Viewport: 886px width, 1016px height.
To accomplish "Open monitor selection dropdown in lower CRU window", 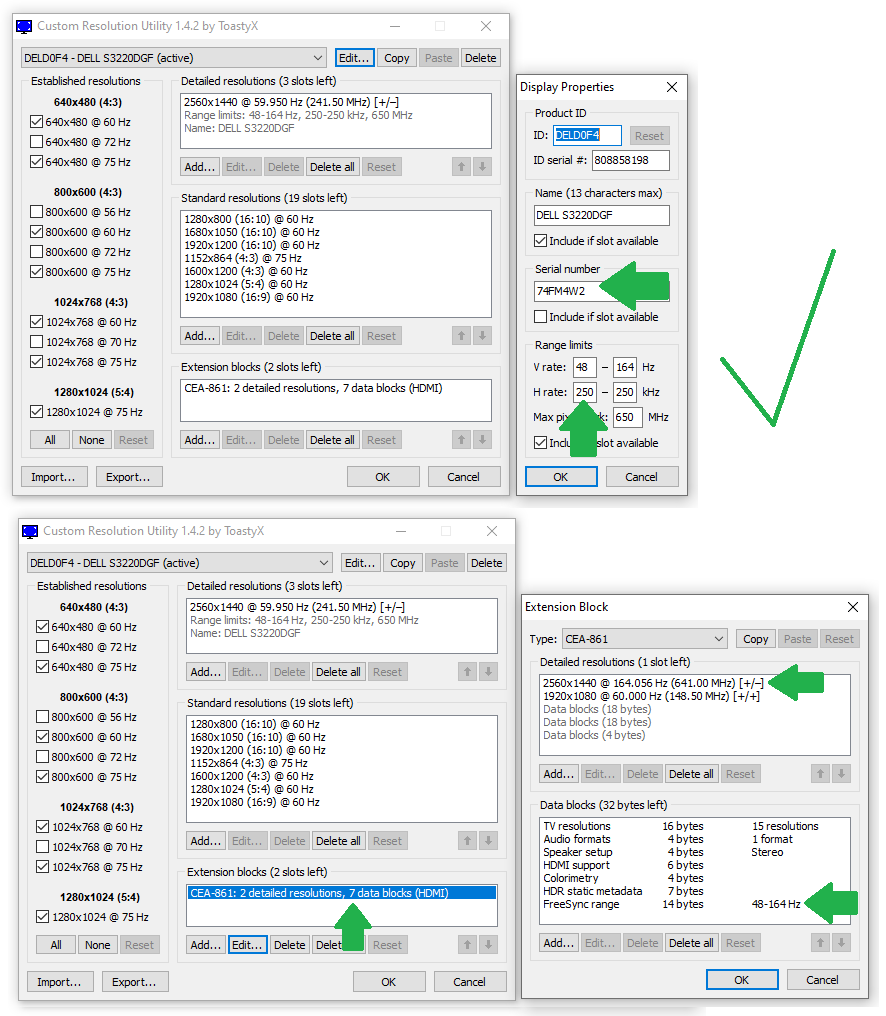I will pyautogui.click(x=179, y=562).
